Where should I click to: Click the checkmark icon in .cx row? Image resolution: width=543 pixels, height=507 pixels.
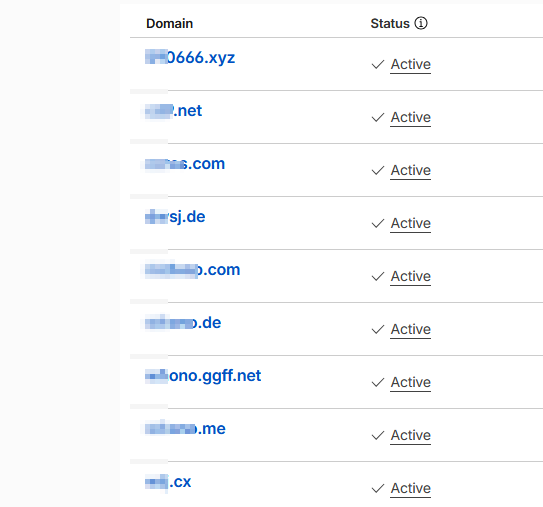(378, 488)
